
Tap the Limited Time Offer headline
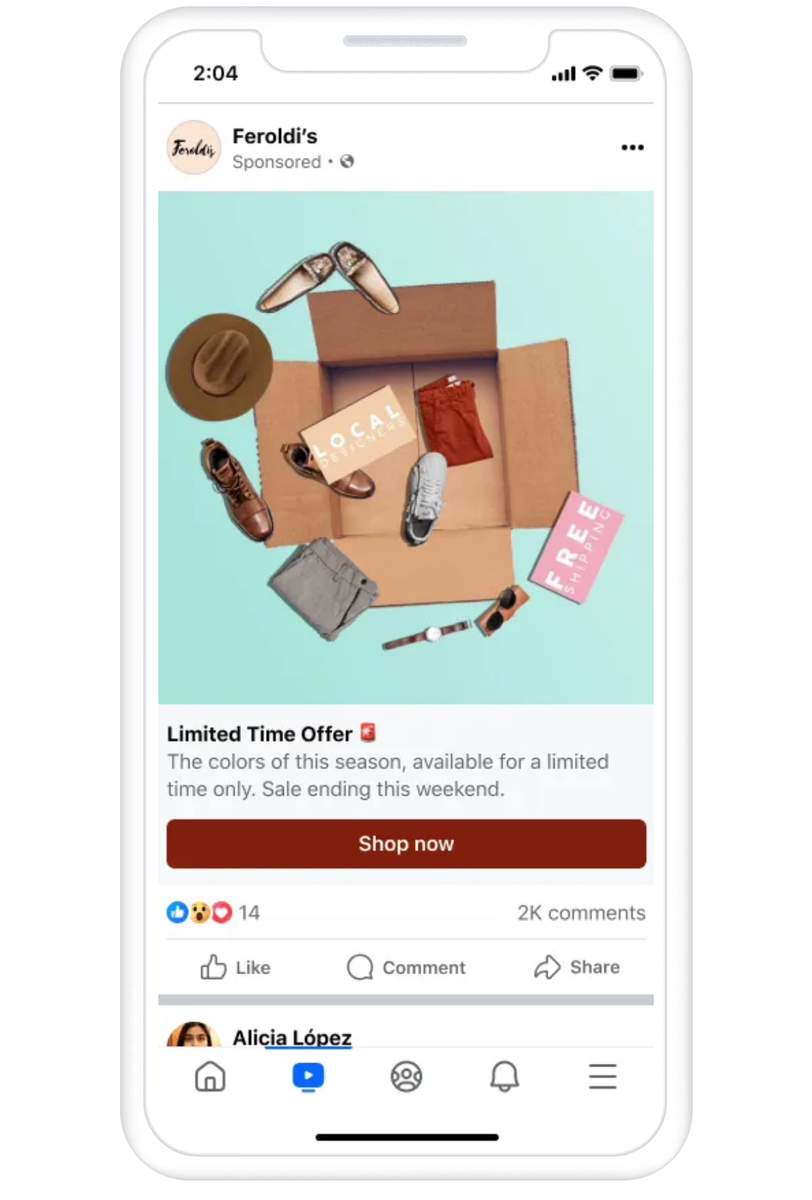pos(260,734)
